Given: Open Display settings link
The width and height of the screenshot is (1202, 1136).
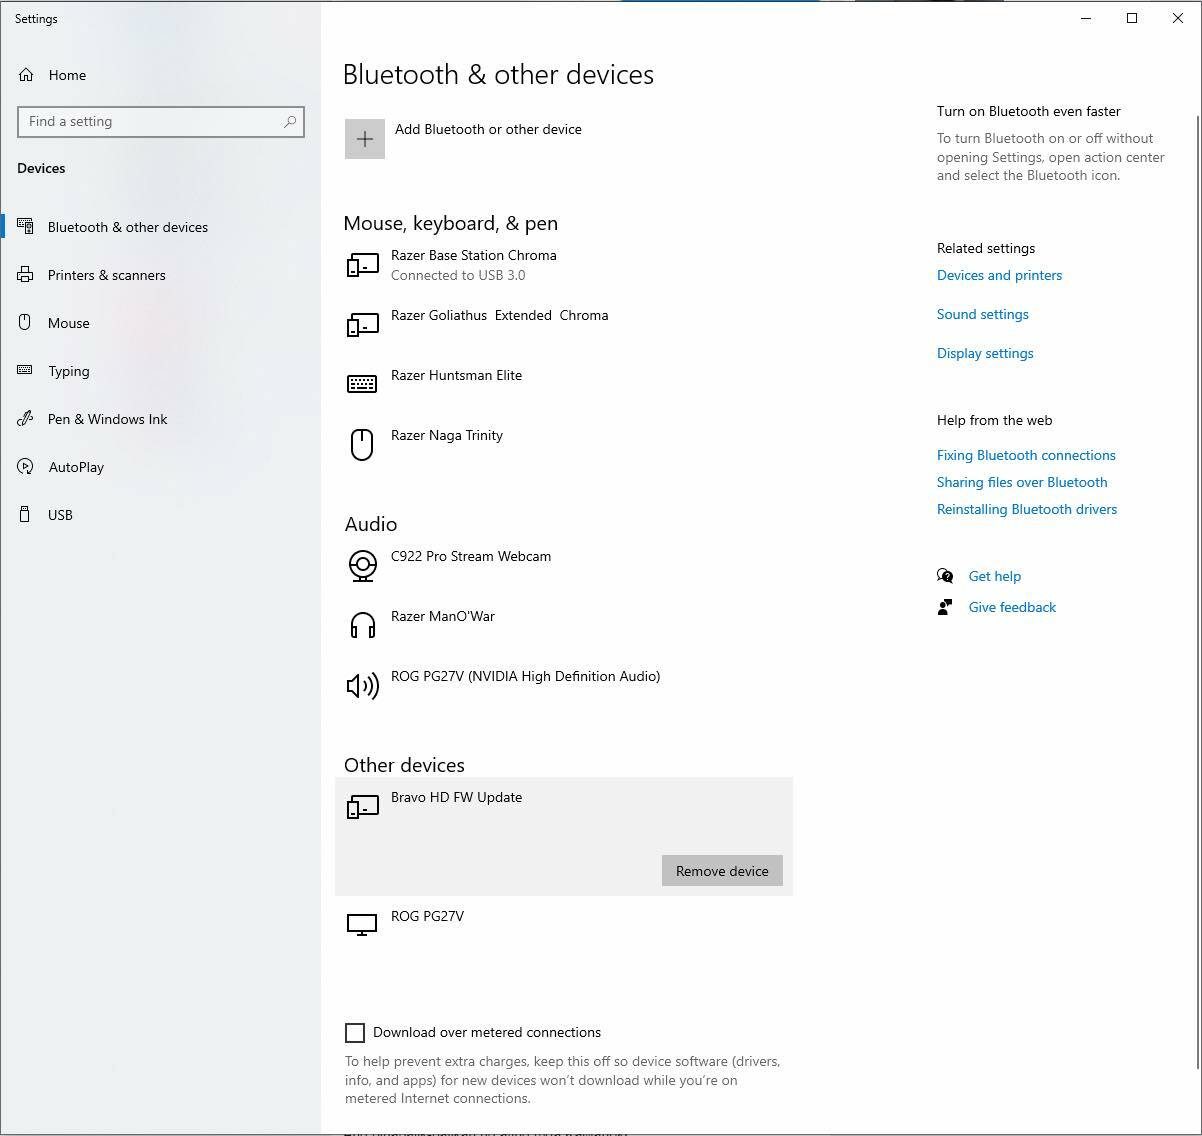Looking at the screenshot, I should (x=985, y=353).
